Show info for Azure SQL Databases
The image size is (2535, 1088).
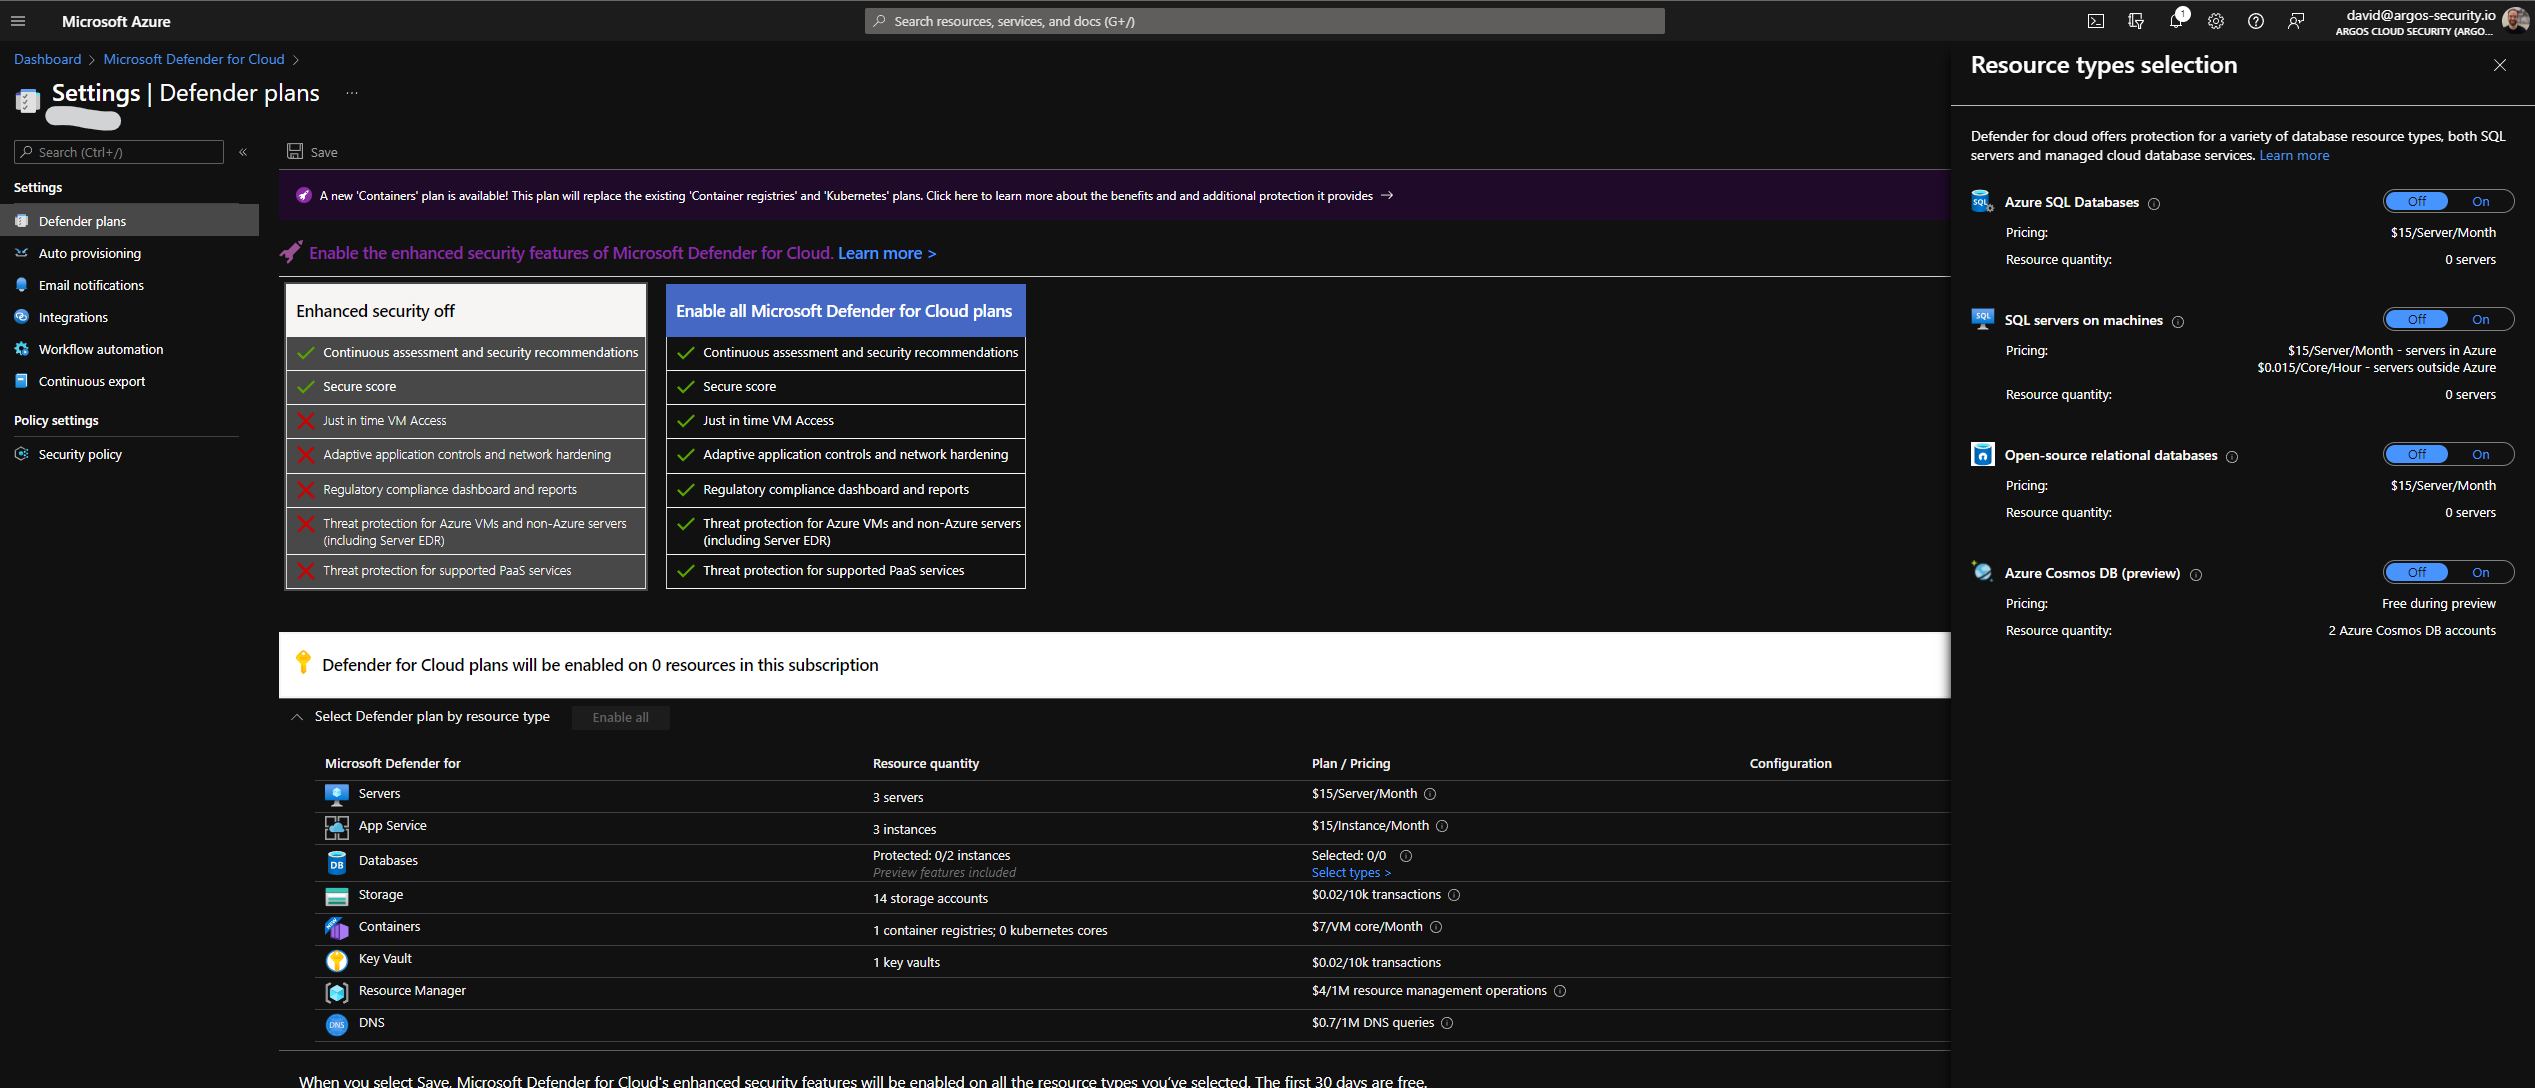2155,204
